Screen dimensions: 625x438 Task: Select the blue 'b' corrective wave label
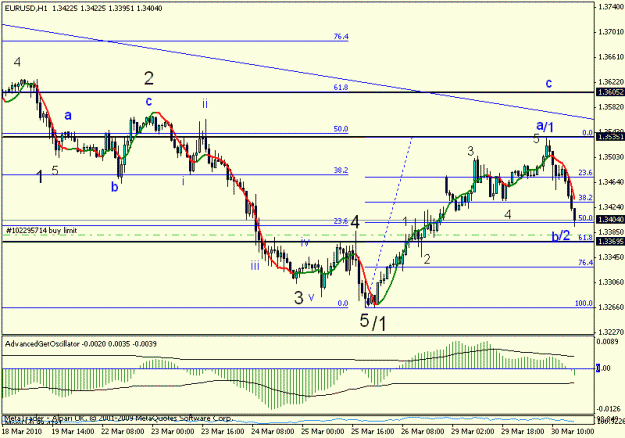click(x=115, y=187)
